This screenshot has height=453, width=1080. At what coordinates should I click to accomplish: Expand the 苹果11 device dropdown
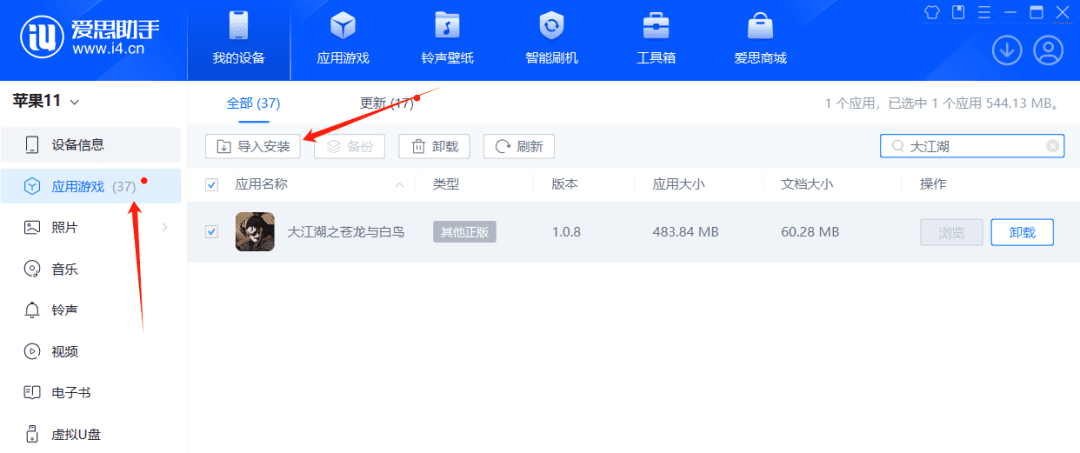point(75,101)
